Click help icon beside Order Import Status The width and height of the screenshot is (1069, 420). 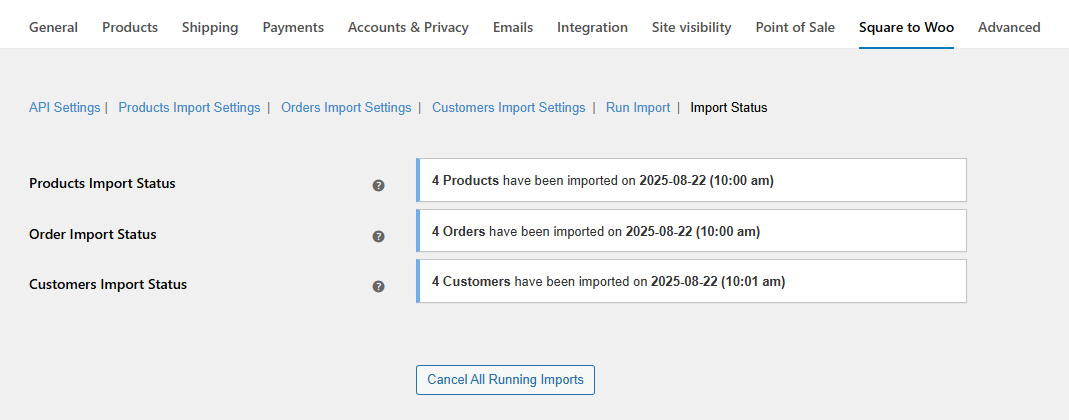point(378,236)
